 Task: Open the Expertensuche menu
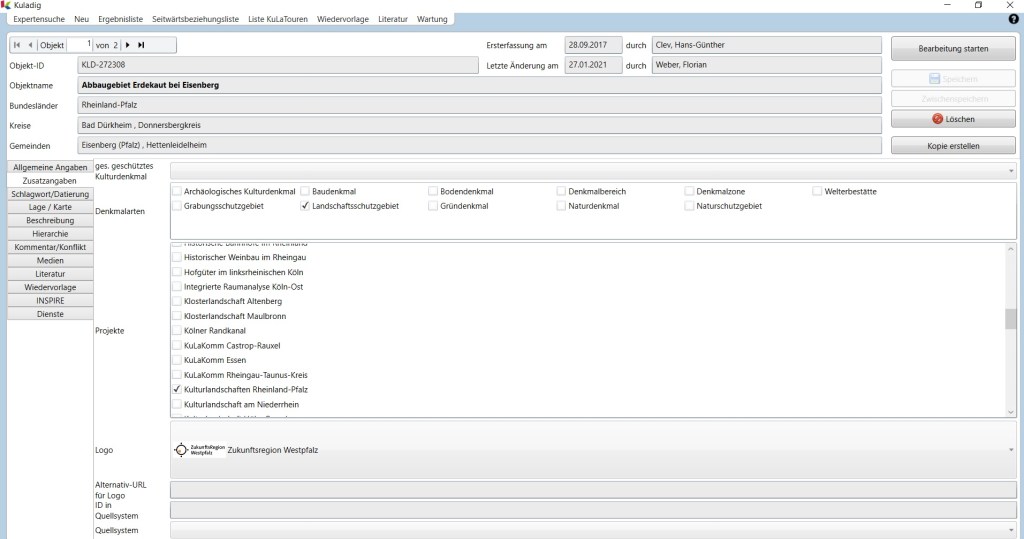[x=38, y=19]
